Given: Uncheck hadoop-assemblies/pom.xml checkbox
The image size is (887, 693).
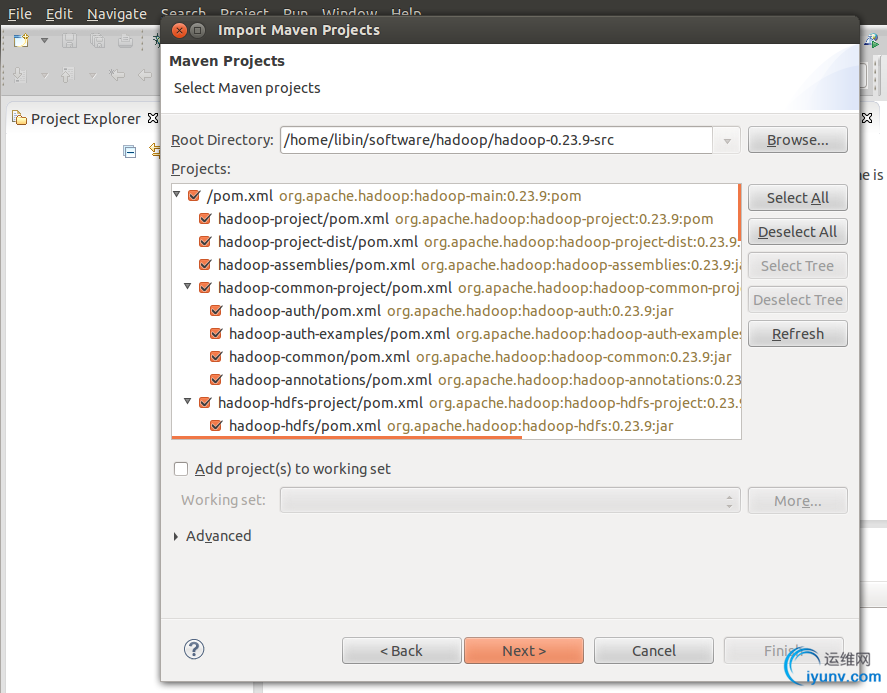Looking at the screenshot, I should [205, 265].
